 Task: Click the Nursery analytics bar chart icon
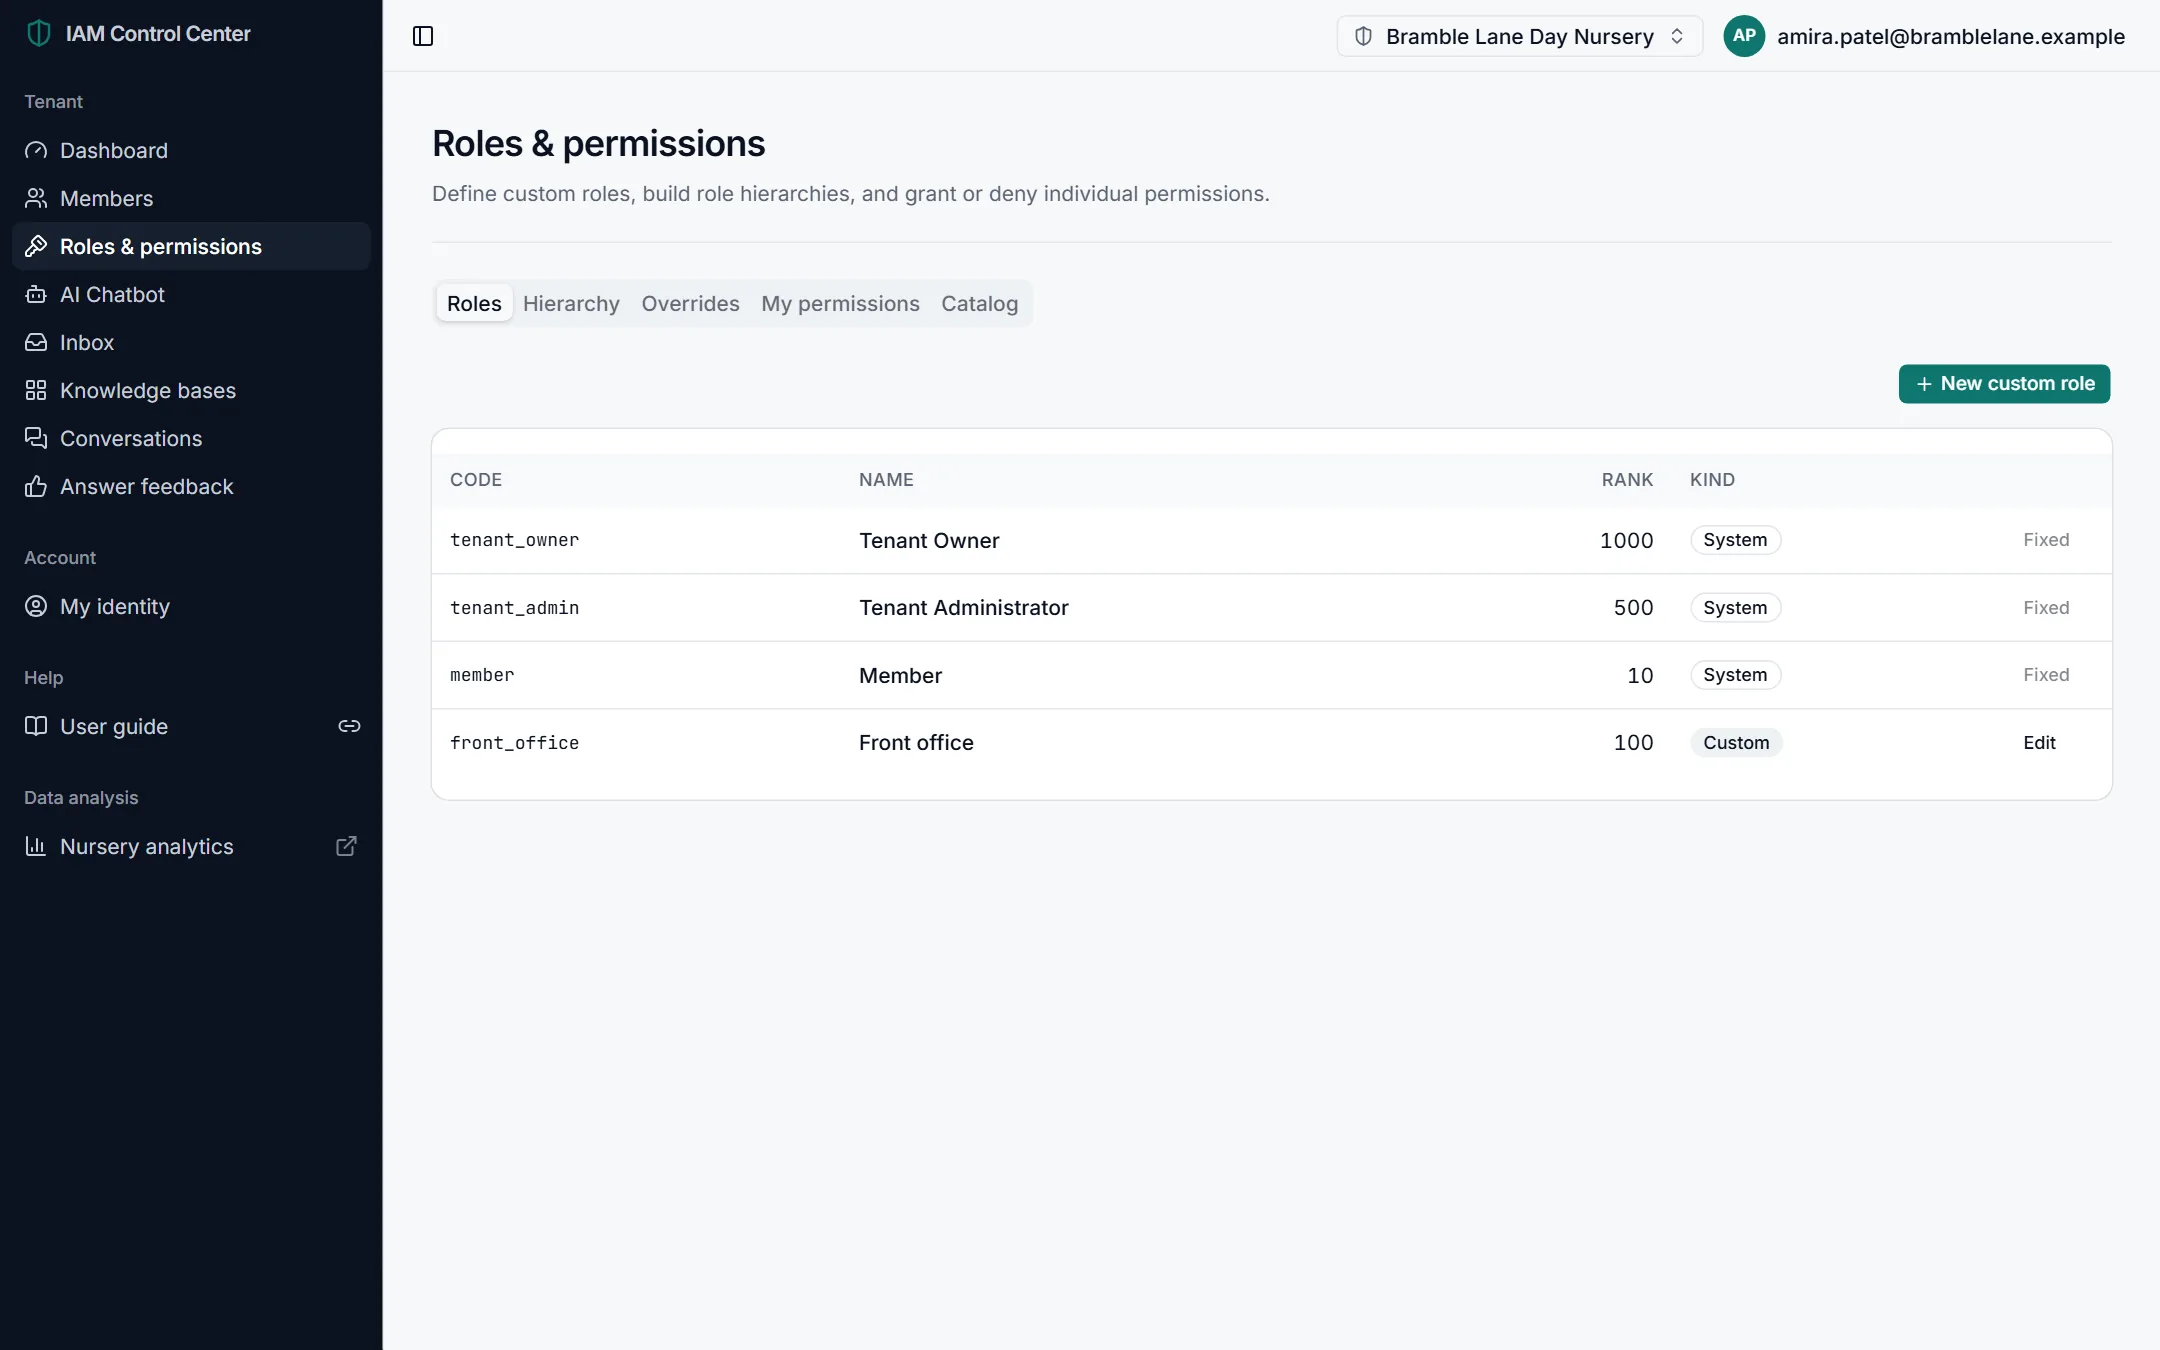(36, 846)
